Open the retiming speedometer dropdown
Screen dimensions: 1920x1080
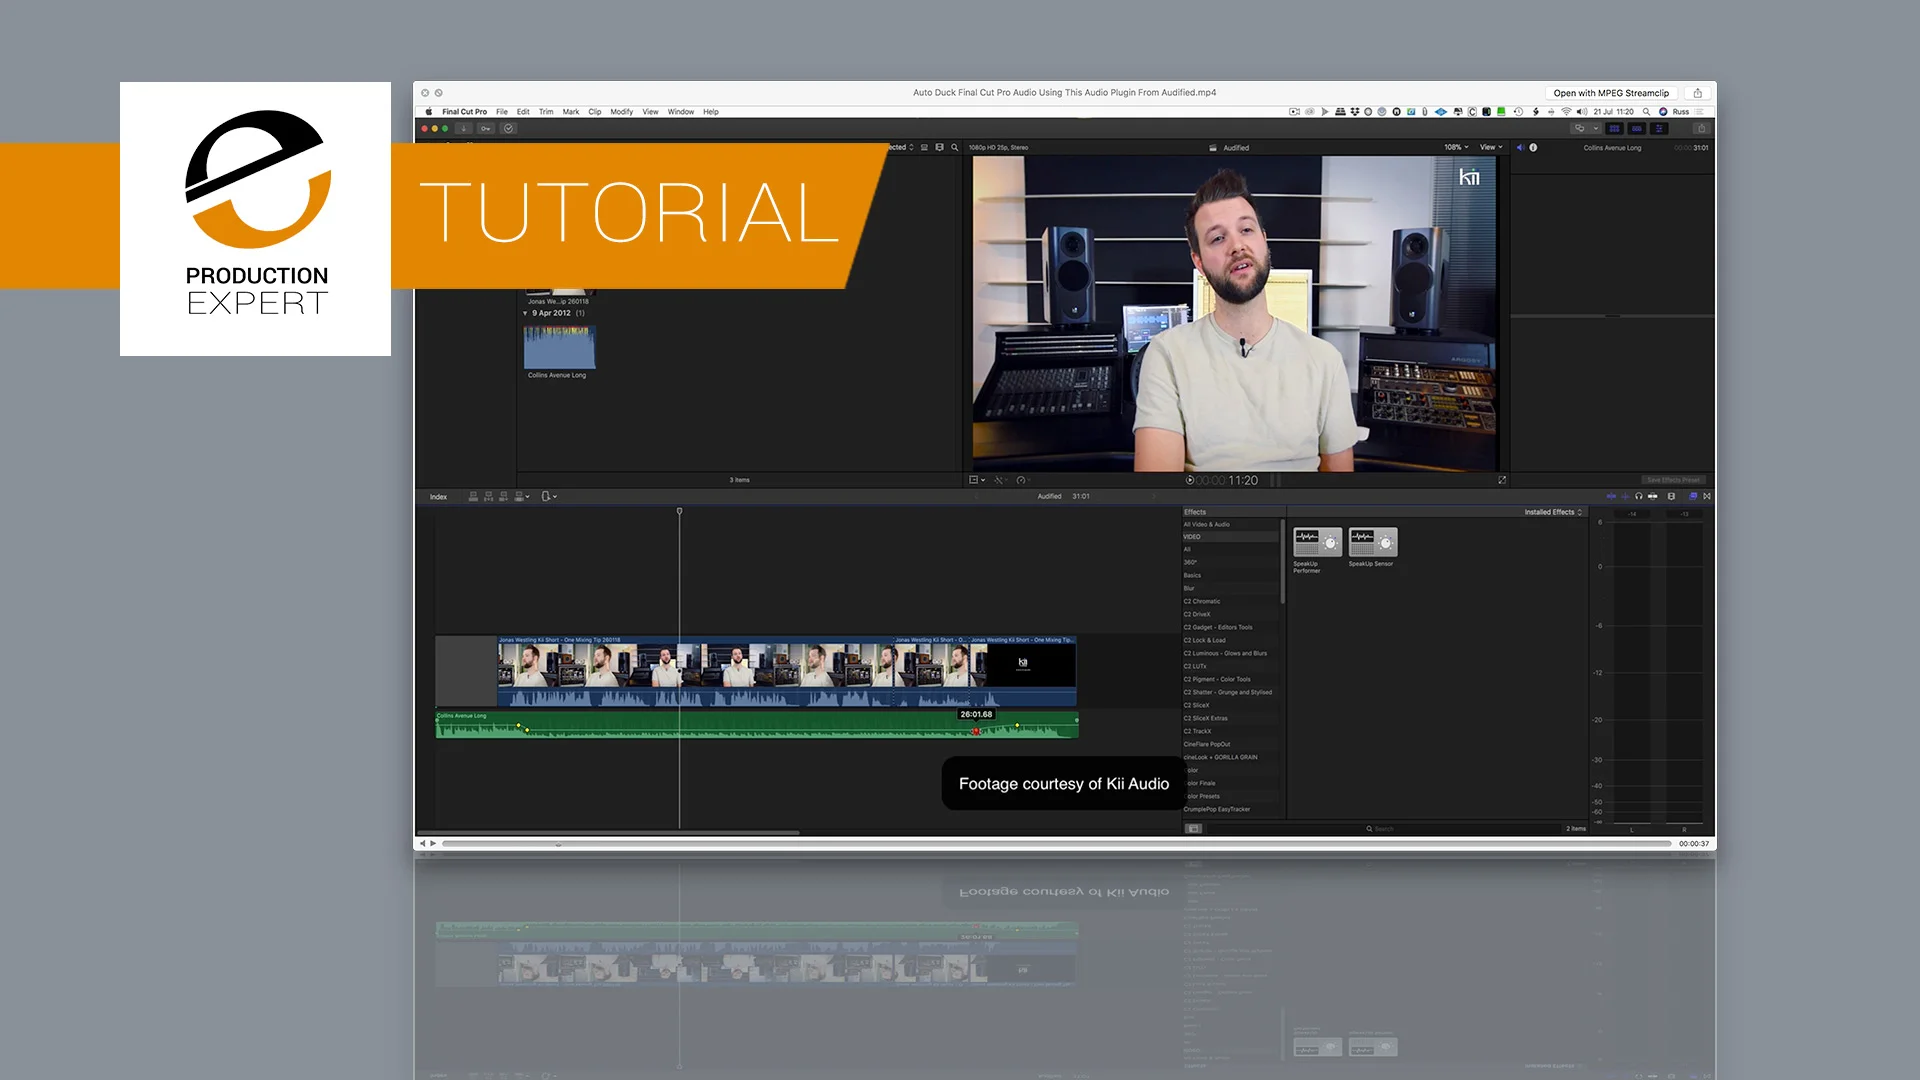click(1022, 480)
